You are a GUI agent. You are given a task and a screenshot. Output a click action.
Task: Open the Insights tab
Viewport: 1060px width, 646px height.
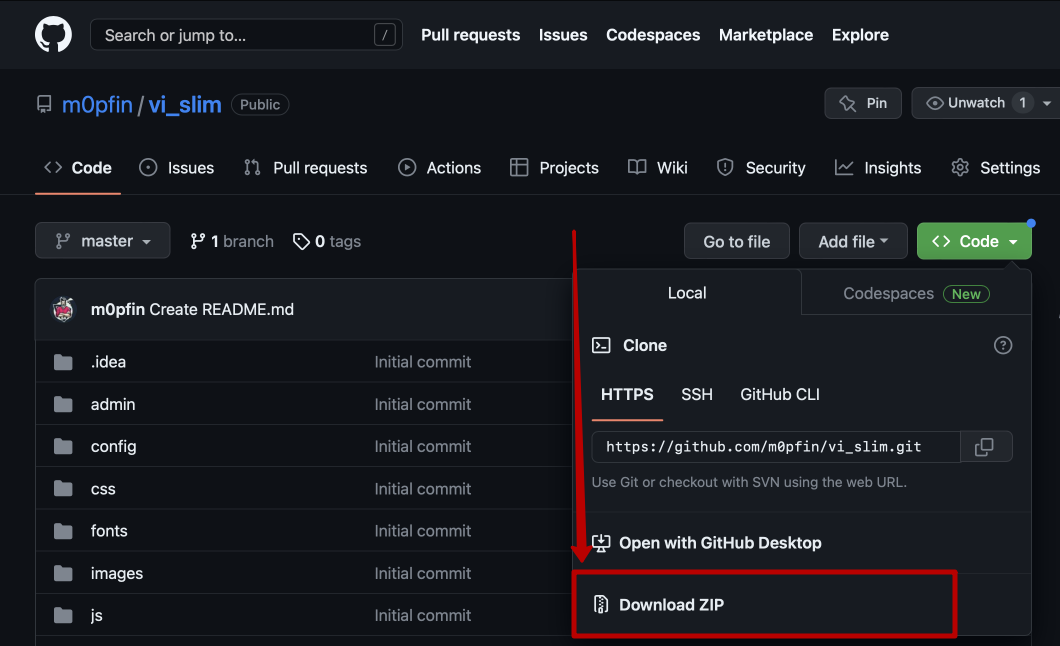878,168
